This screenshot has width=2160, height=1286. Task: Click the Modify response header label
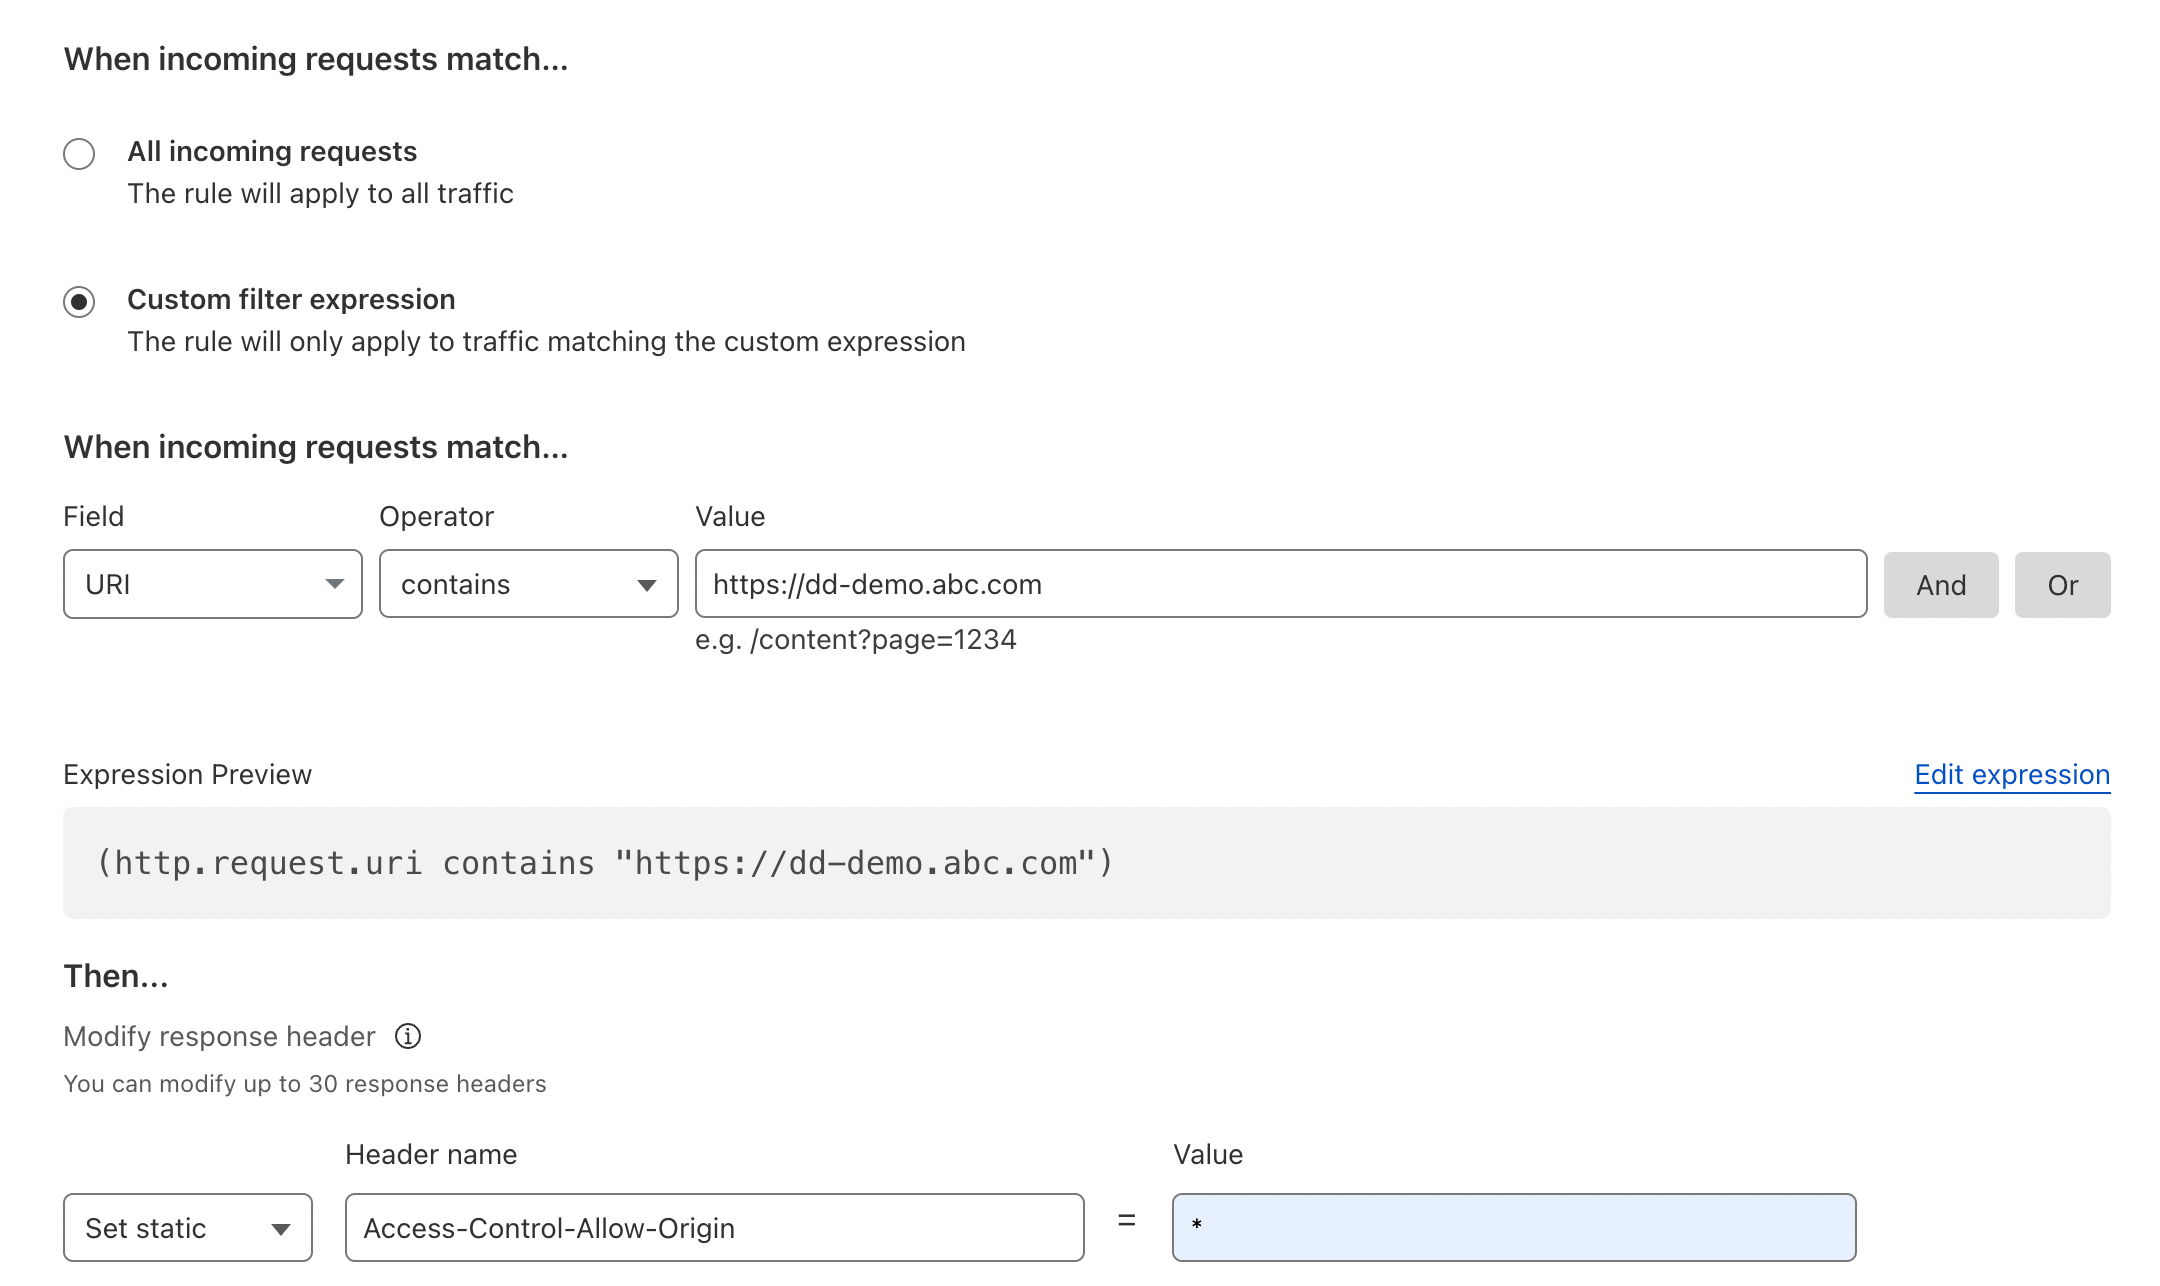coord(219,1036)
